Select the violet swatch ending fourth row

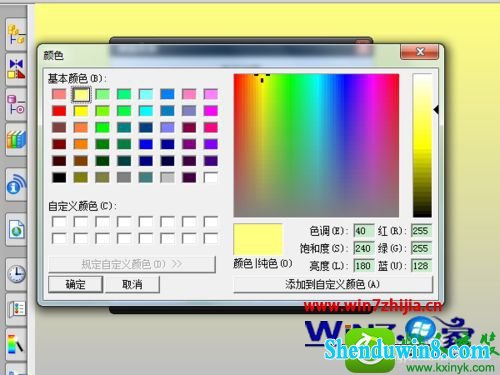click(211, 144)
